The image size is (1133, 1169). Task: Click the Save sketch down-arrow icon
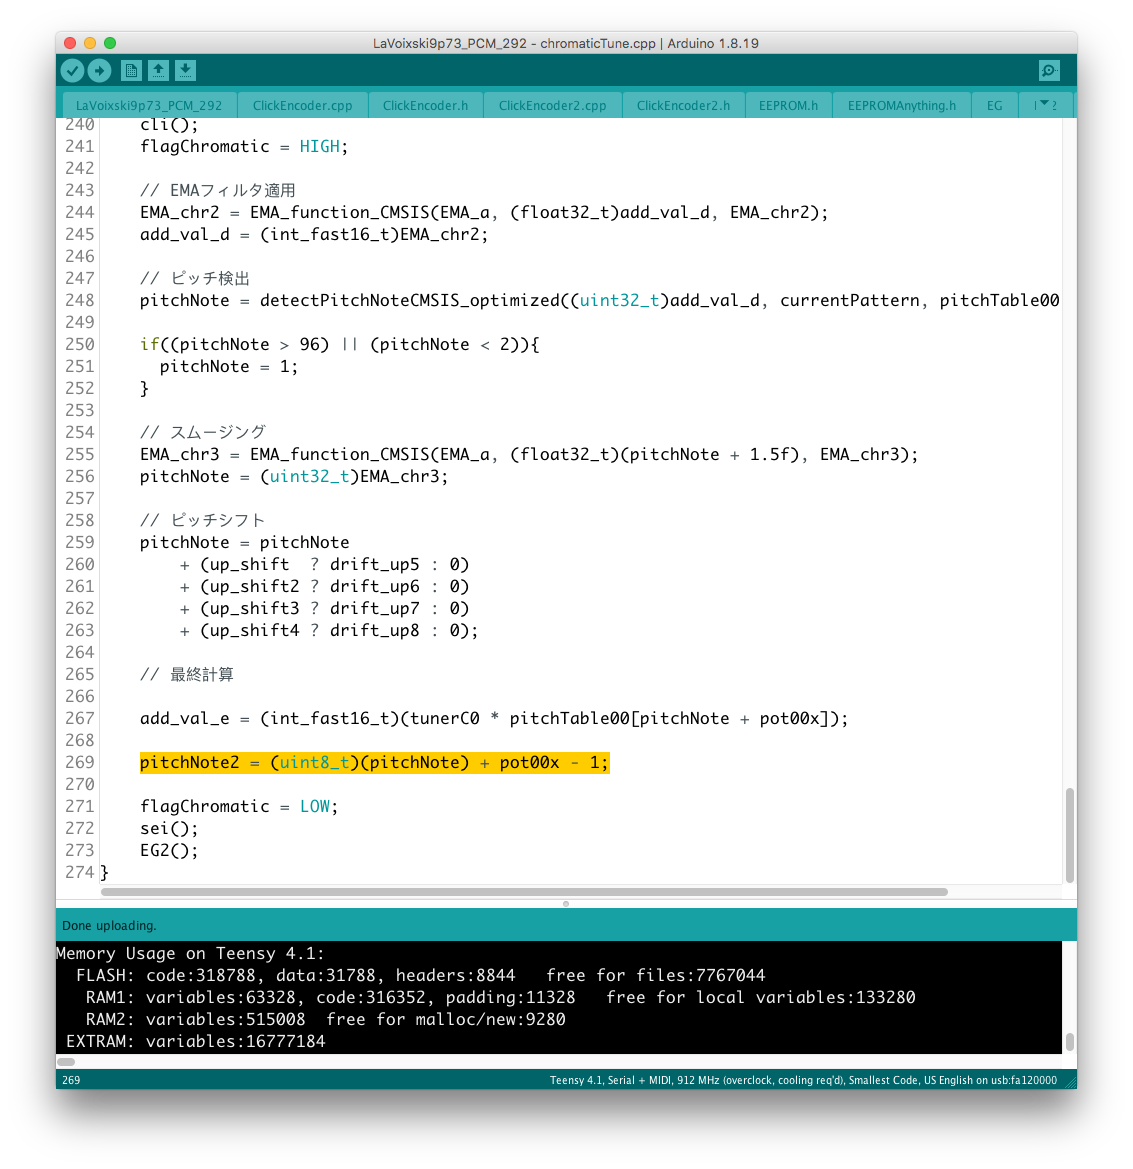(185, 70)
